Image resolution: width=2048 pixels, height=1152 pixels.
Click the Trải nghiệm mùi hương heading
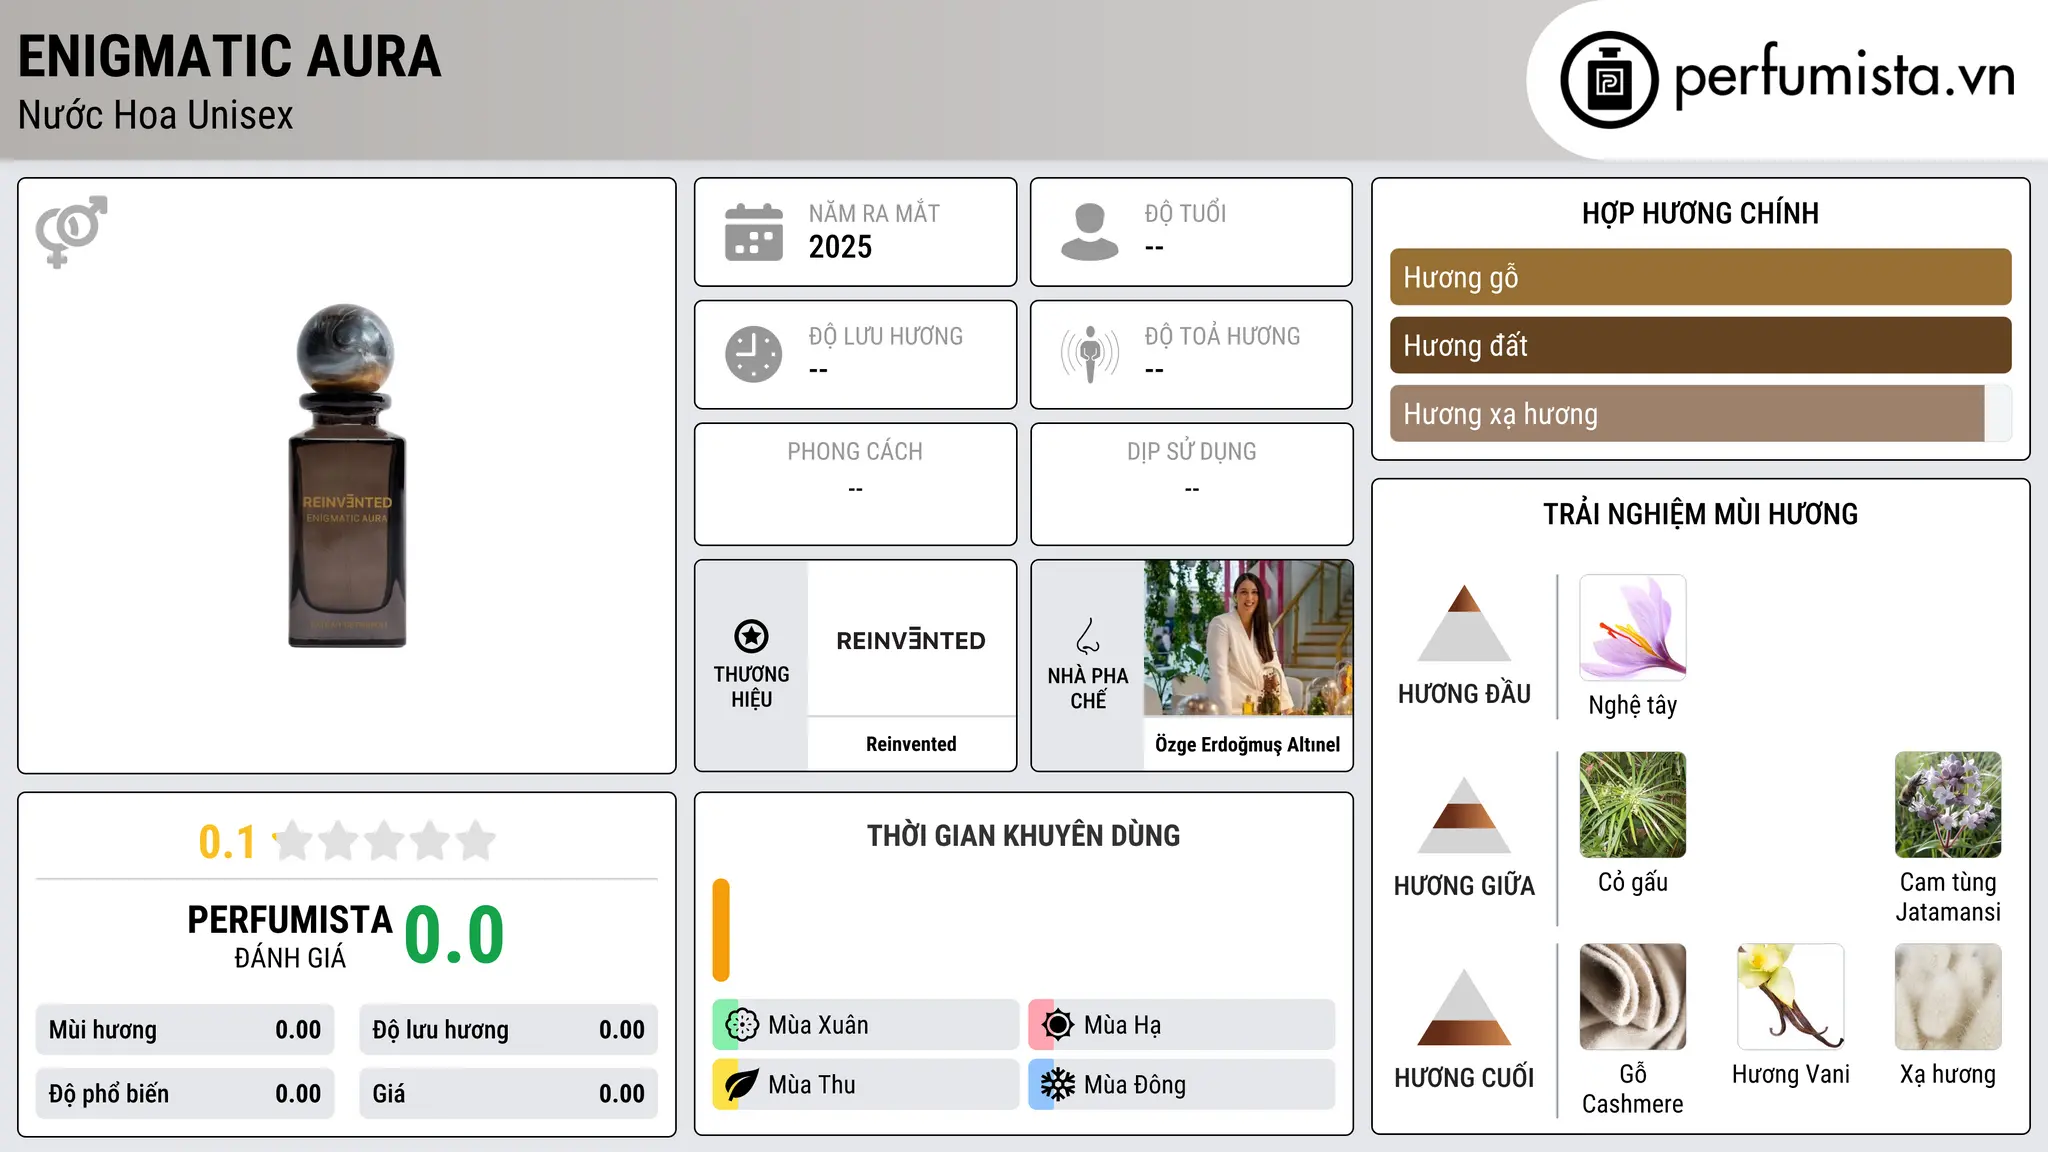[1700, 514]
